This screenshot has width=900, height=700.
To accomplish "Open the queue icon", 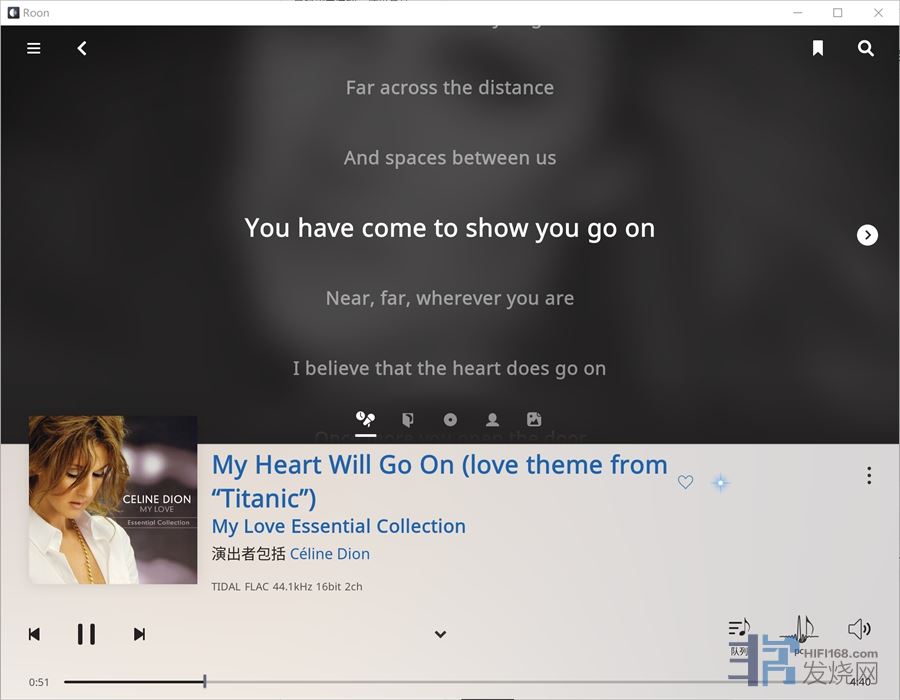I will point(739,628).
